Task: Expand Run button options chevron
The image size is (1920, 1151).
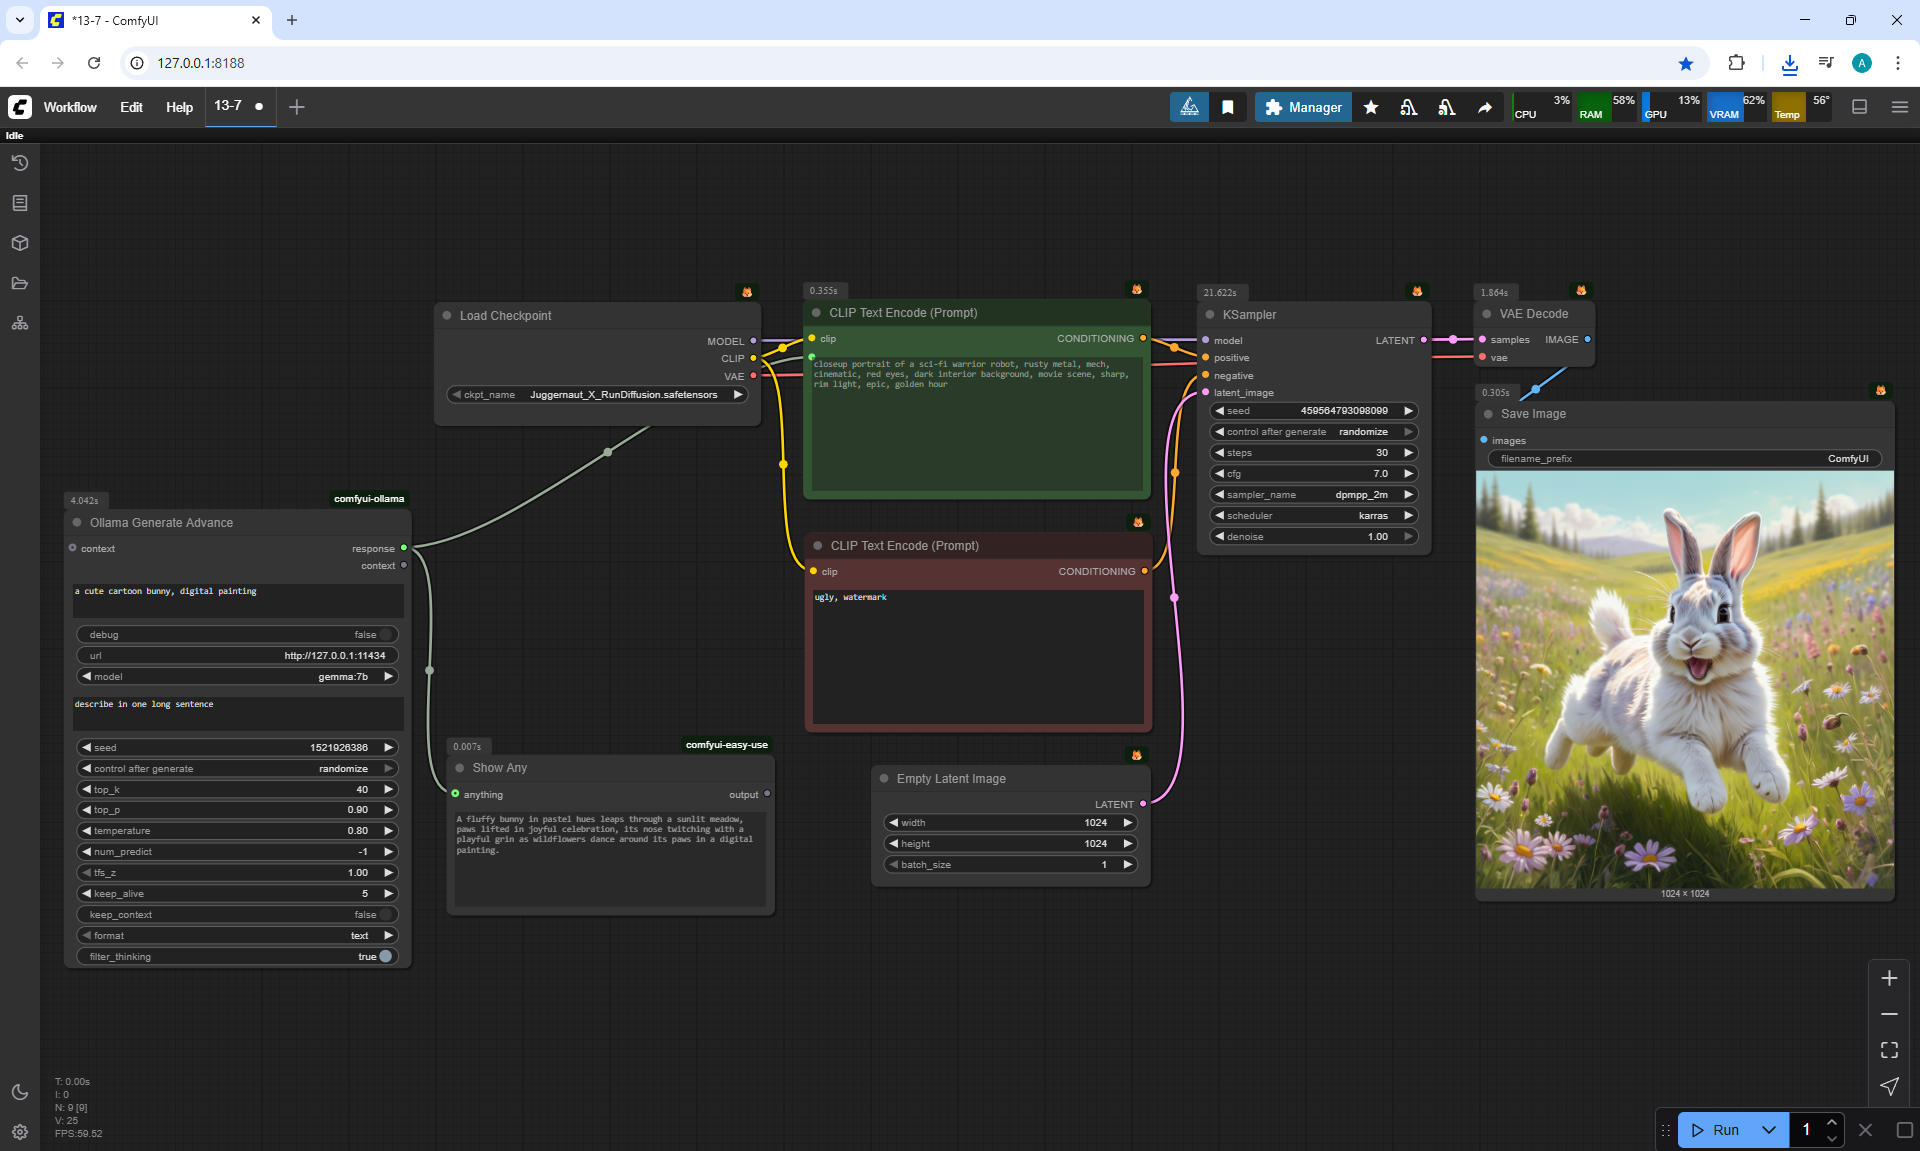Action: coord(1769,1130)
